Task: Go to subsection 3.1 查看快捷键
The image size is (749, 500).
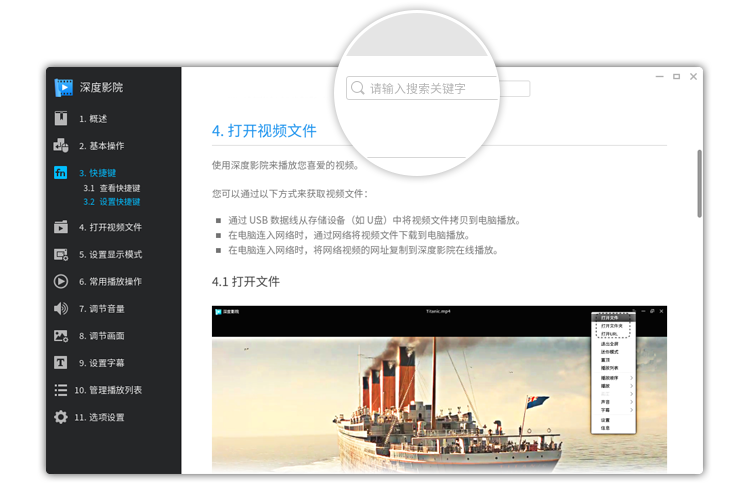Action: 112,188
